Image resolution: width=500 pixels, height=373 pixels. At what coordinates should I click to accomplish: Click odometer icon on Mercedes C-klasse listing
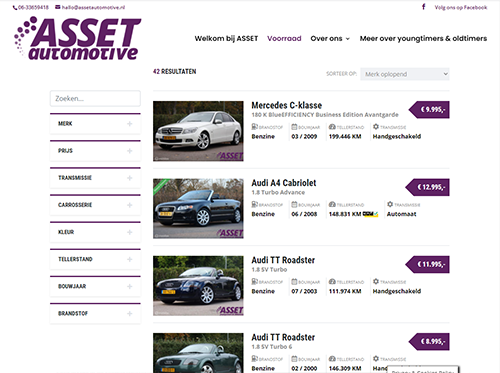coord(332,127)
